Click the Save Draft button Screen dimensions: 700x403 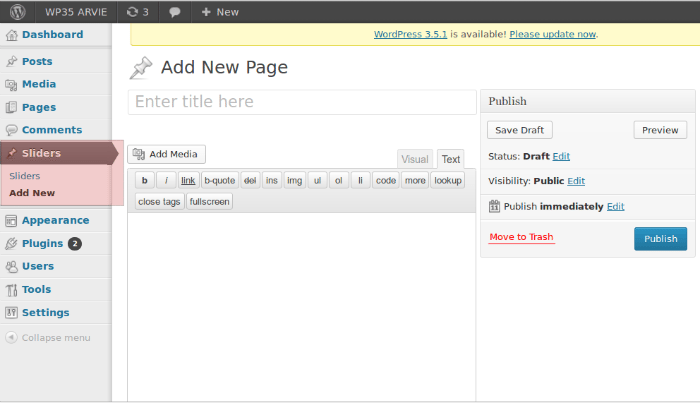[520, 130]
